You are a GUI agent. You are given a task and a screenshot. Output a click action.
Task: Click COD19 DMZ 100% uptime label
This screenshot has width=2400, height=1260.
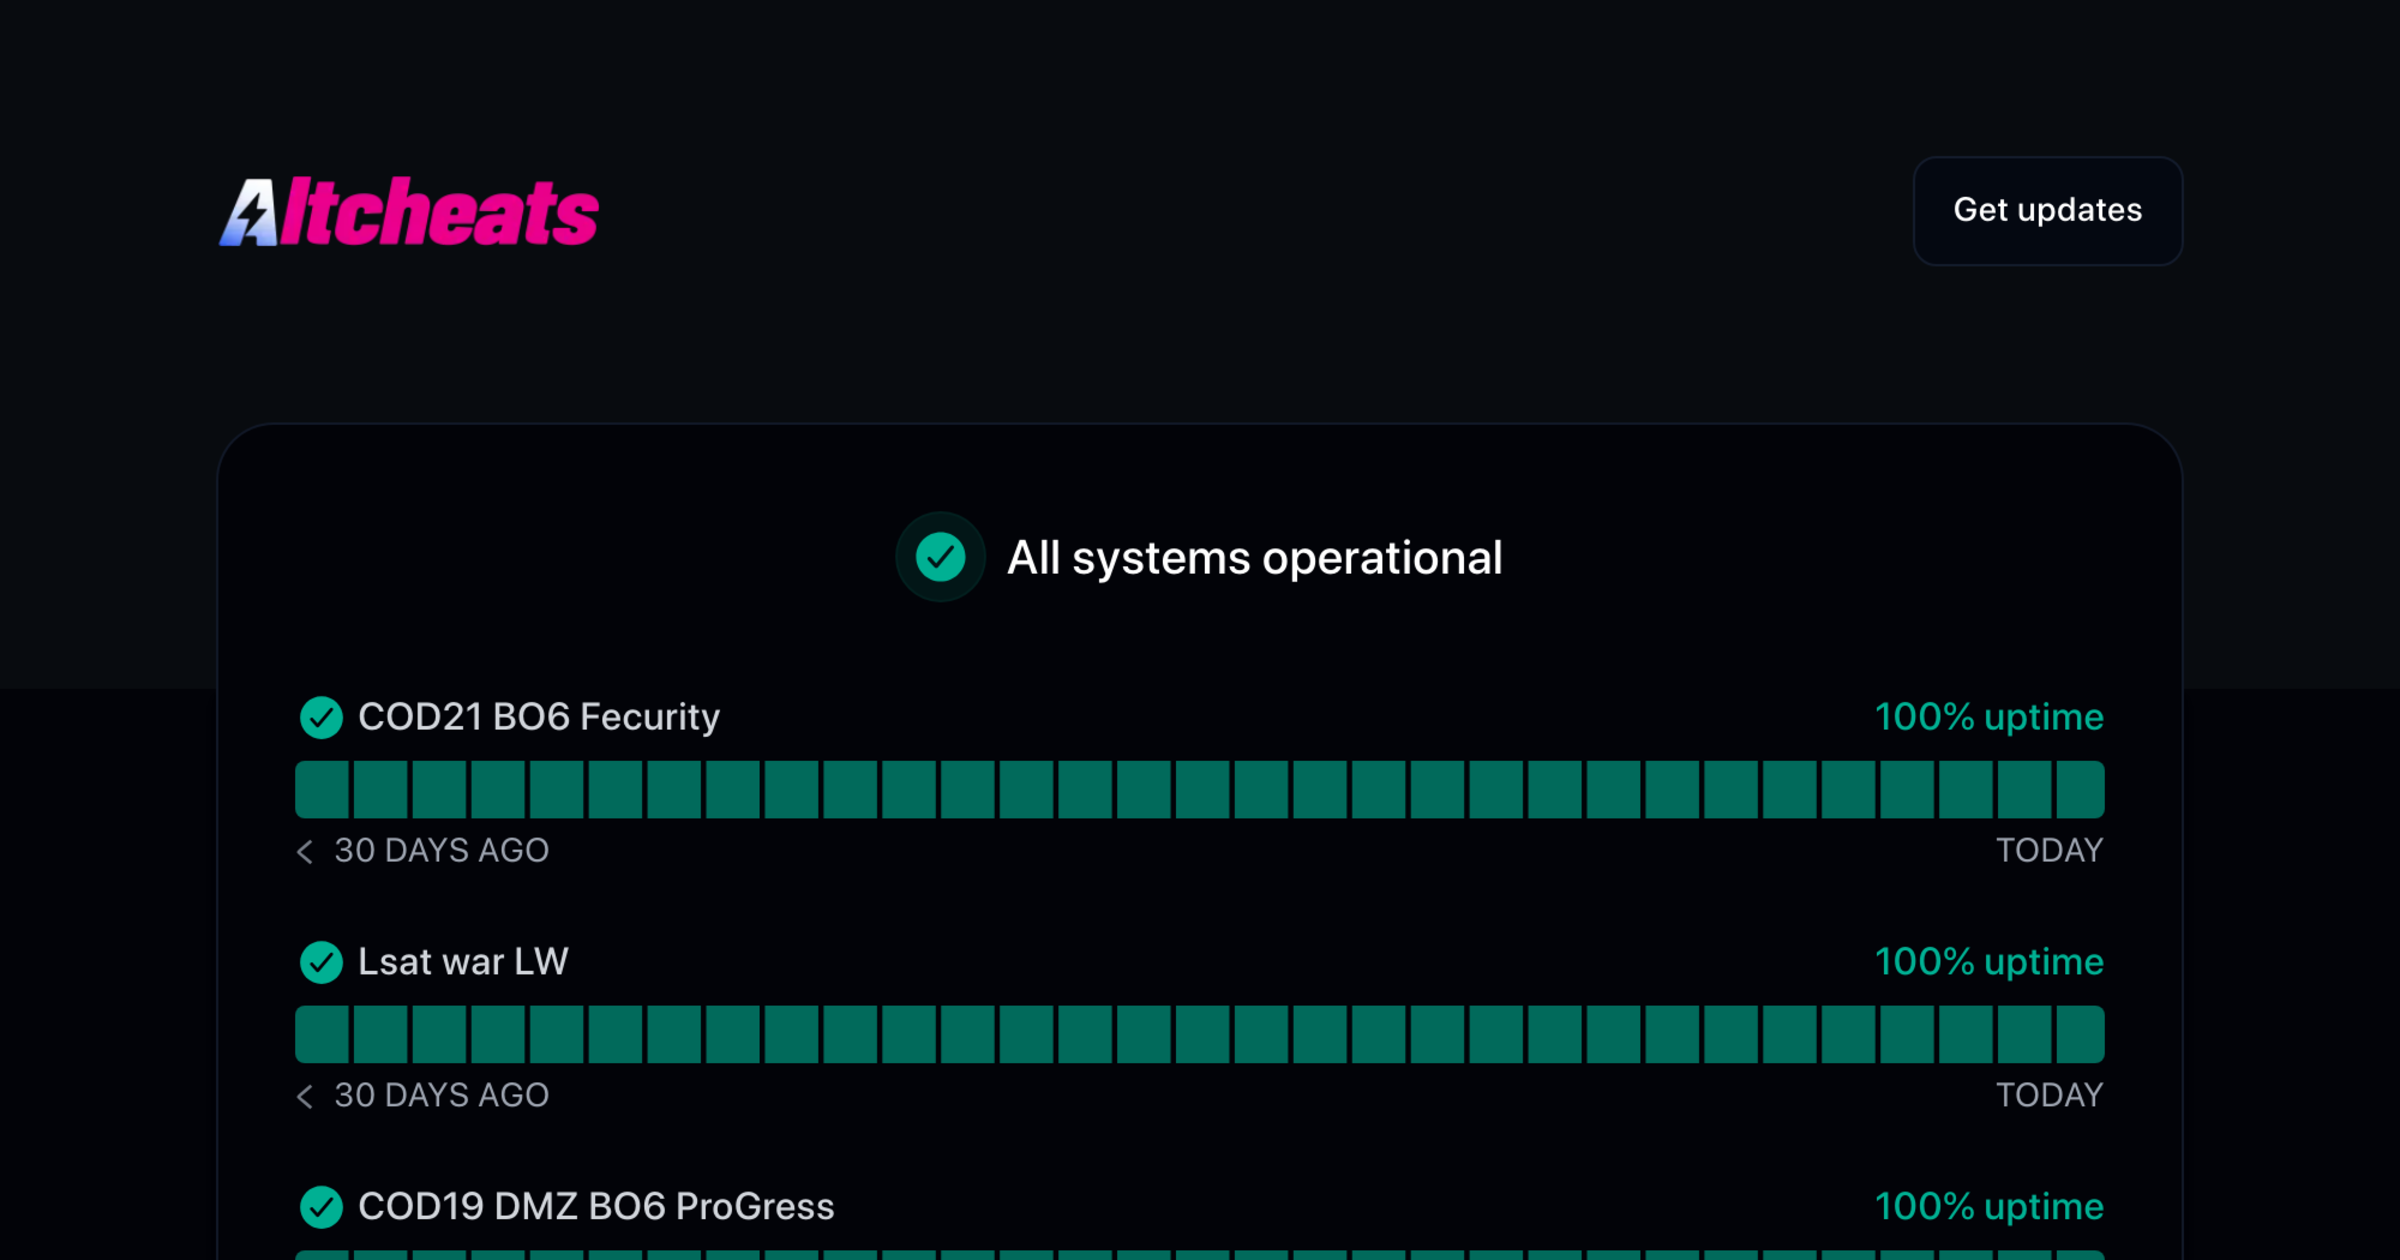point(1988,1207)
